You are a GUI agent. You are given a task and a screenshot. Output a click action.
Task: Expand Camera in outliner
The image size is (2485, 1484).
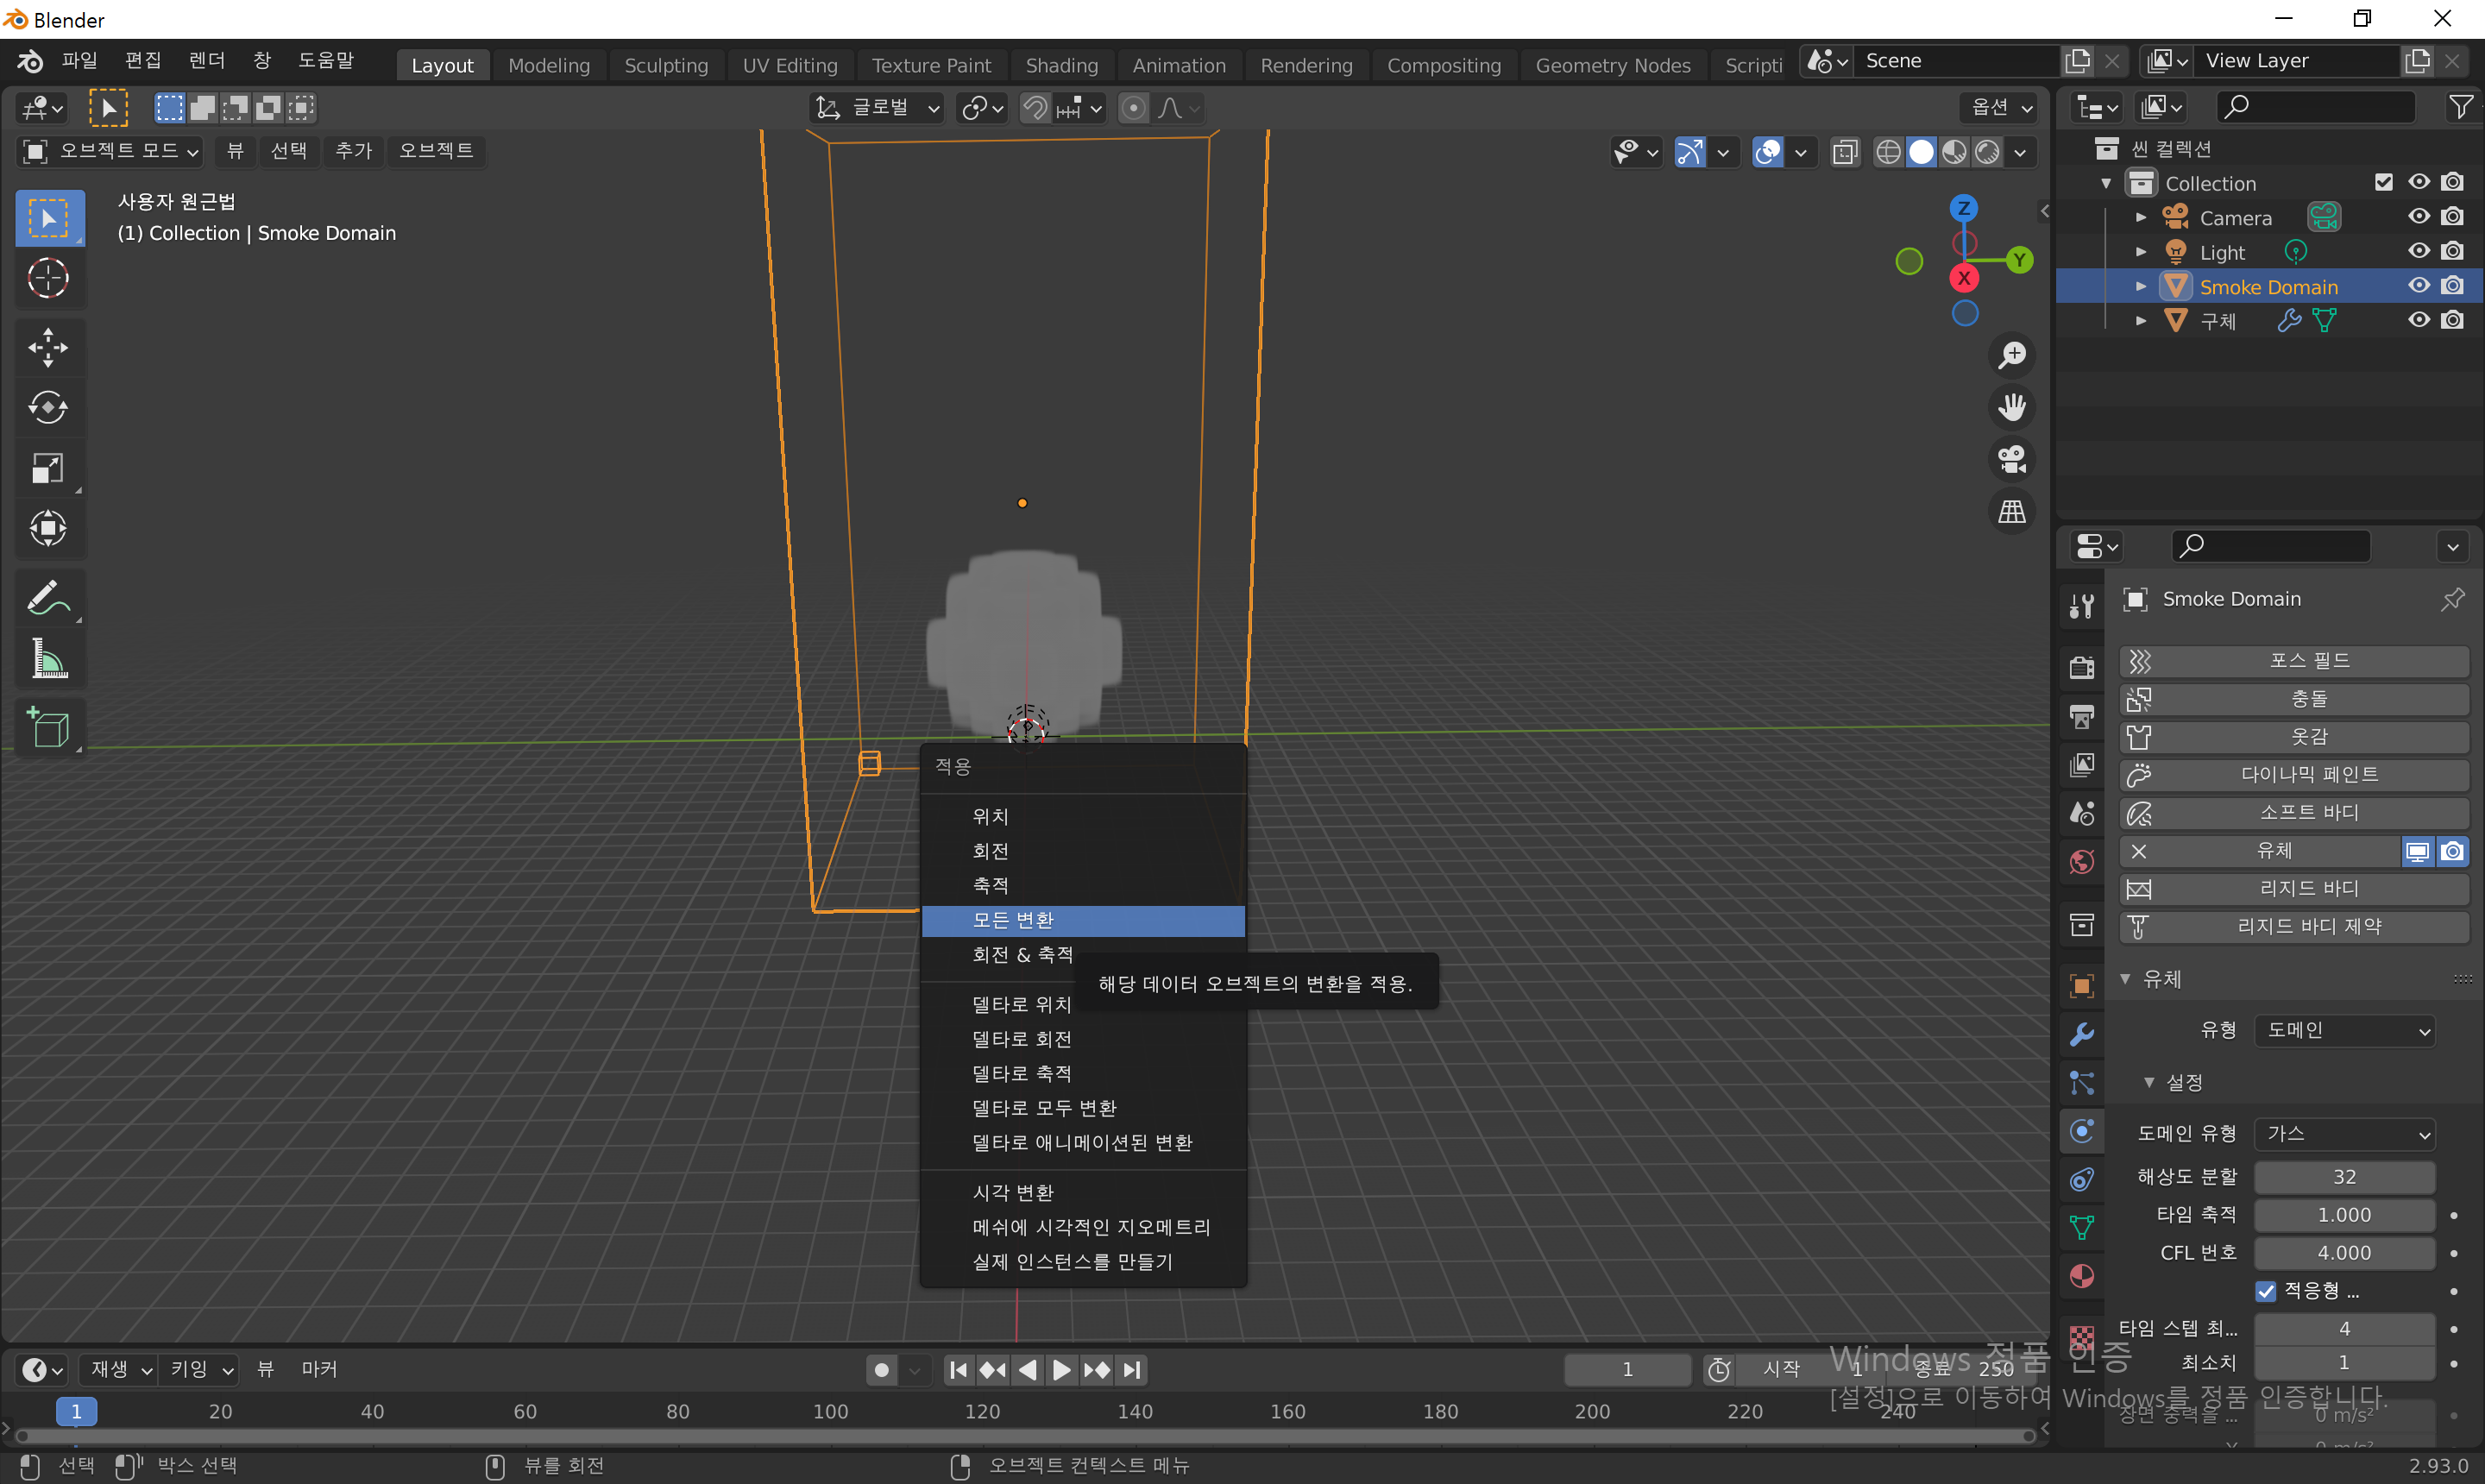point(2141,217)
